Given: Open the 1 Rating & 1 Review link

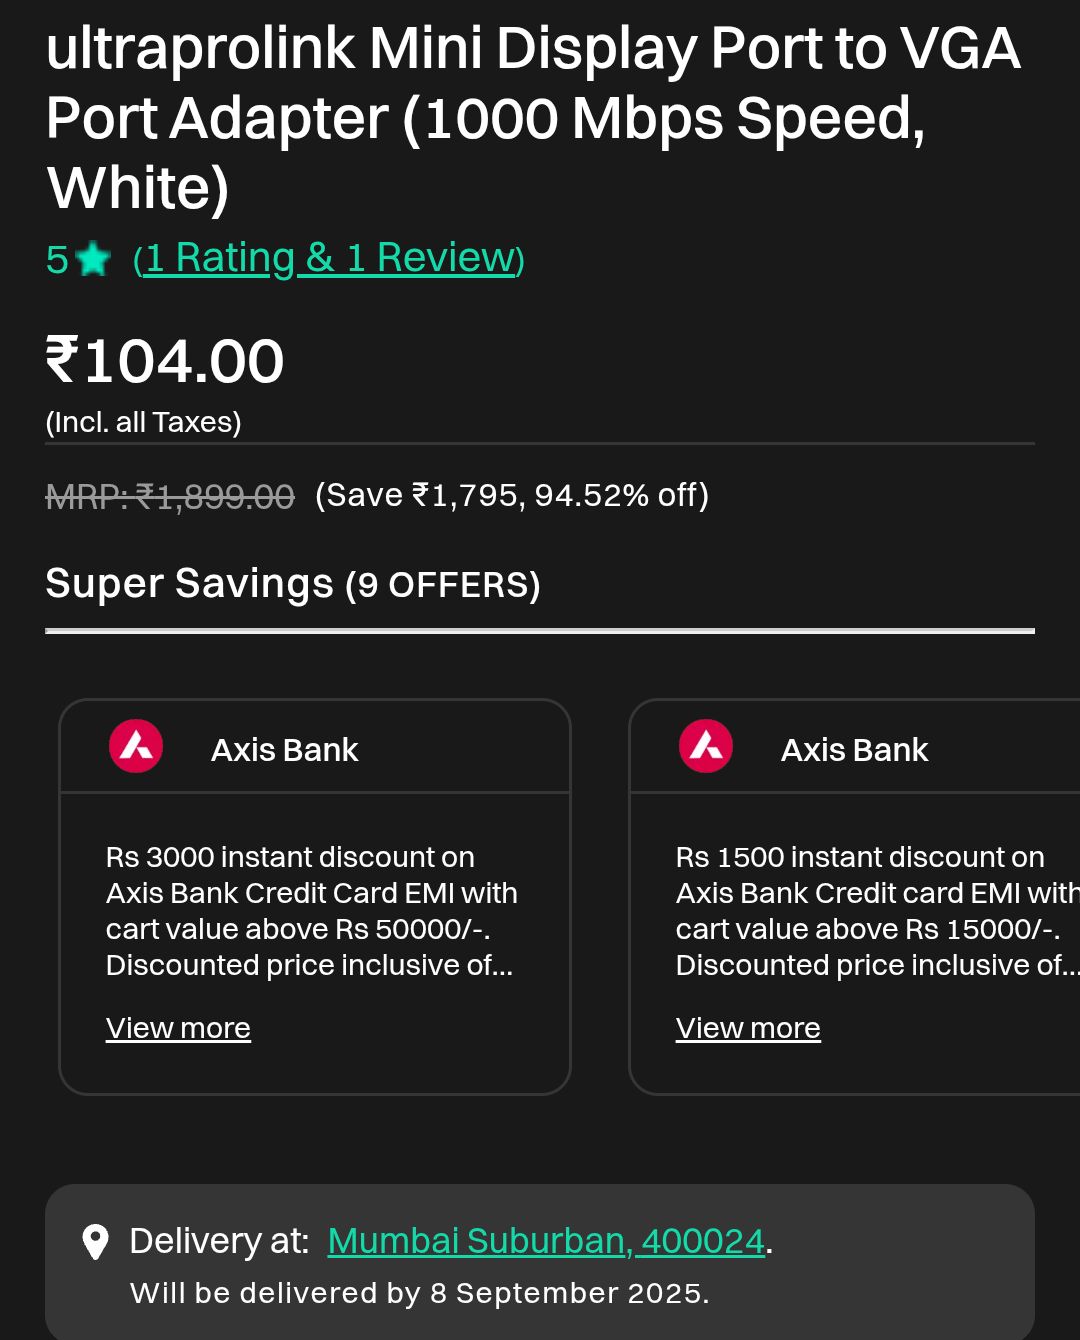Looking at the screenshot, I should point(329,258).
